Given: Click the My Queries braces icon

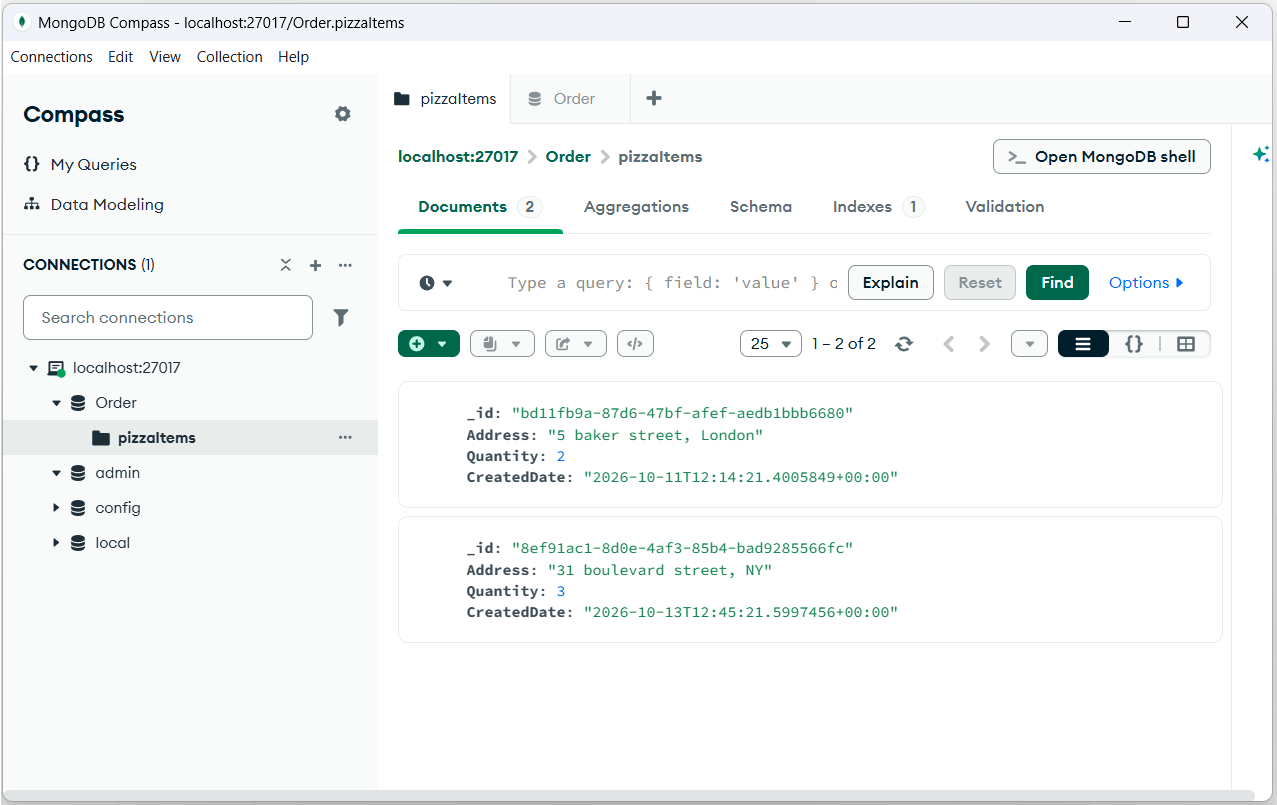Looking at the screenshot, I should (32, 164).
